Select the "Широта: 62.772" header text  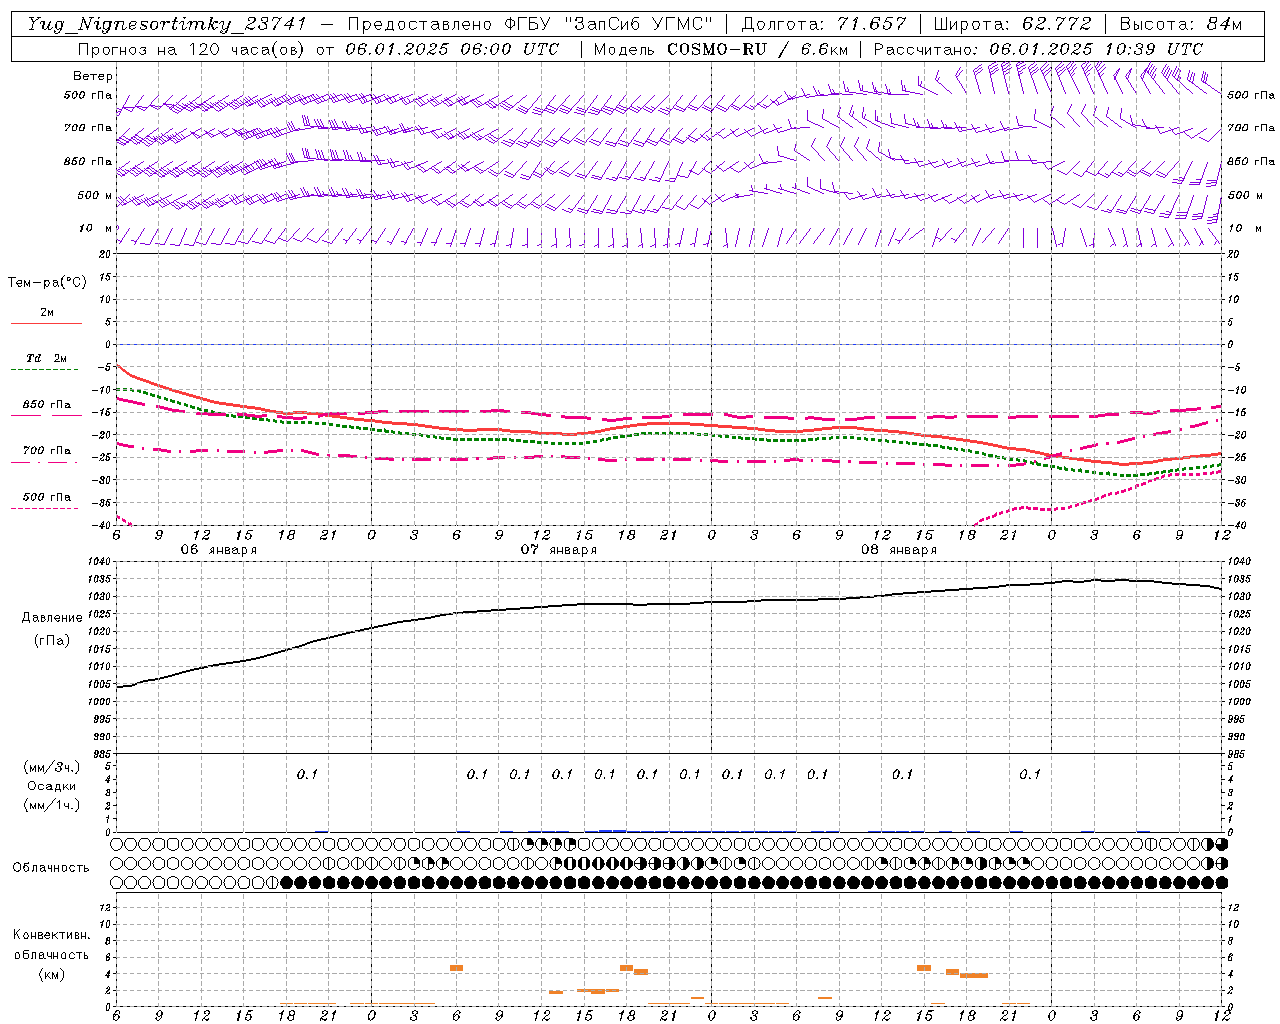[x=1012, y=24]
